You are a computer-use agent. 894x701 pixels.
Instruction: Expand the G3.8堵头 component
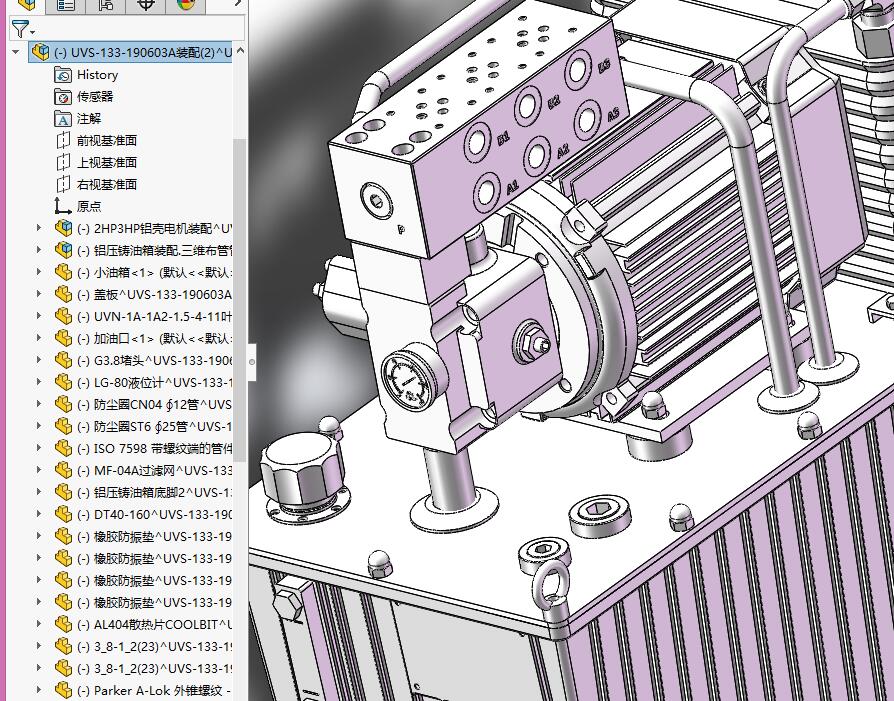[39, 360]
